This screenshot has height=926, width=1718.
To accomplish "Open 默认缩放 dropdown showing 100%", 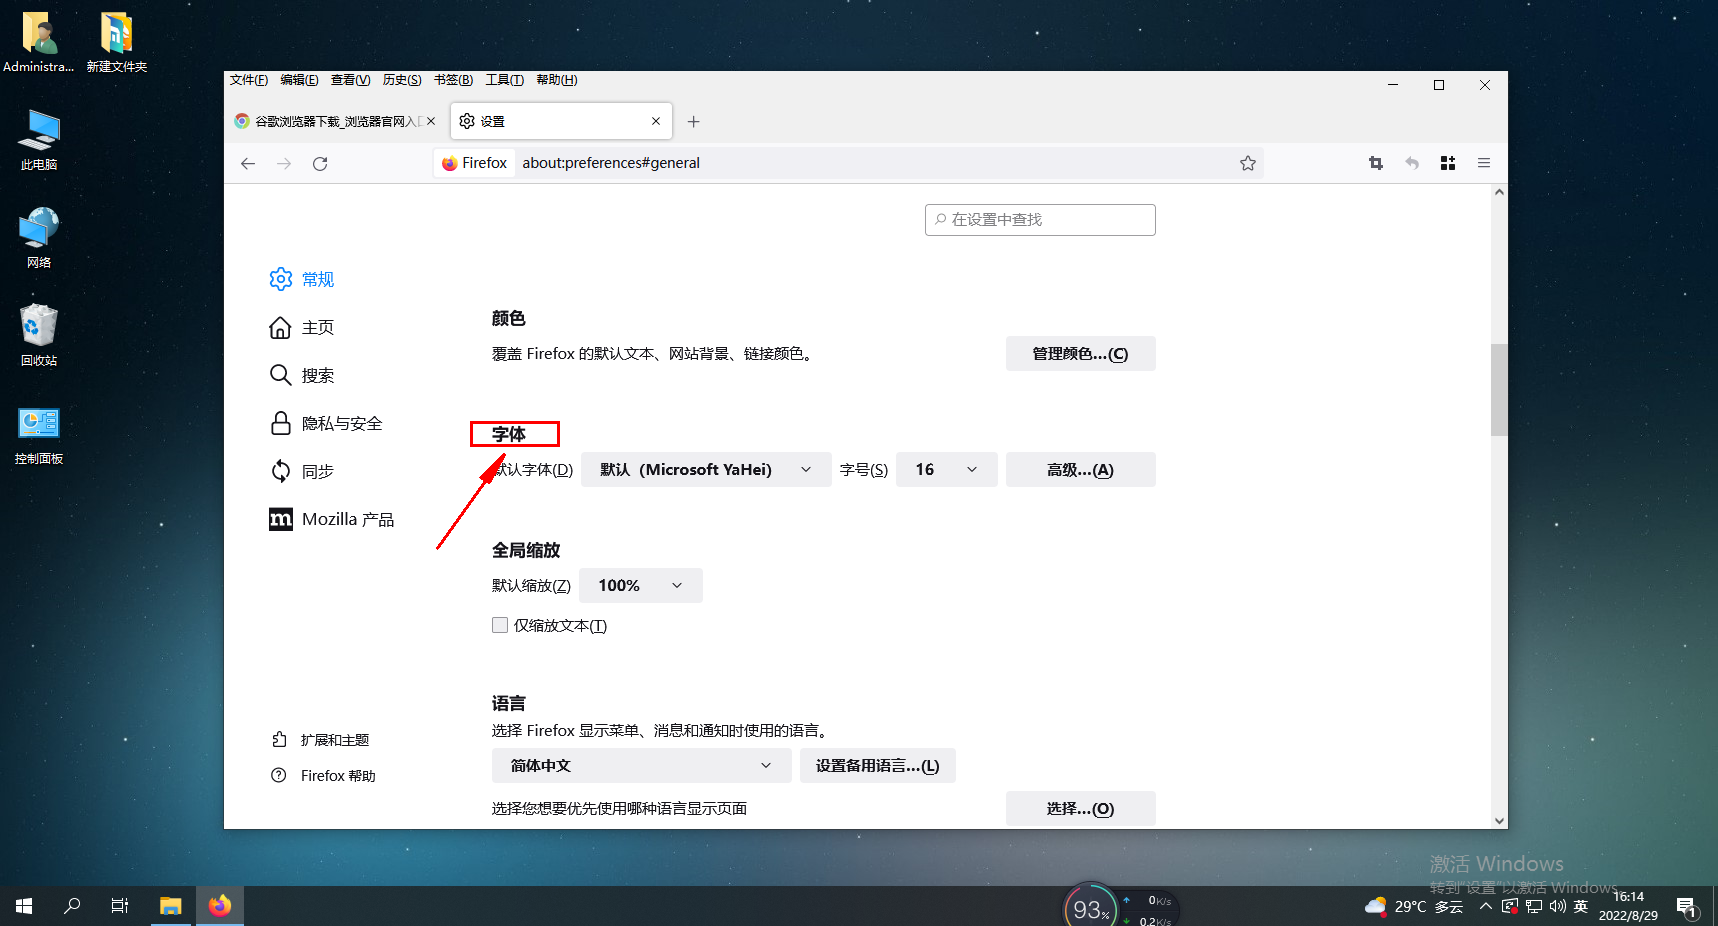I will (641, 586).
